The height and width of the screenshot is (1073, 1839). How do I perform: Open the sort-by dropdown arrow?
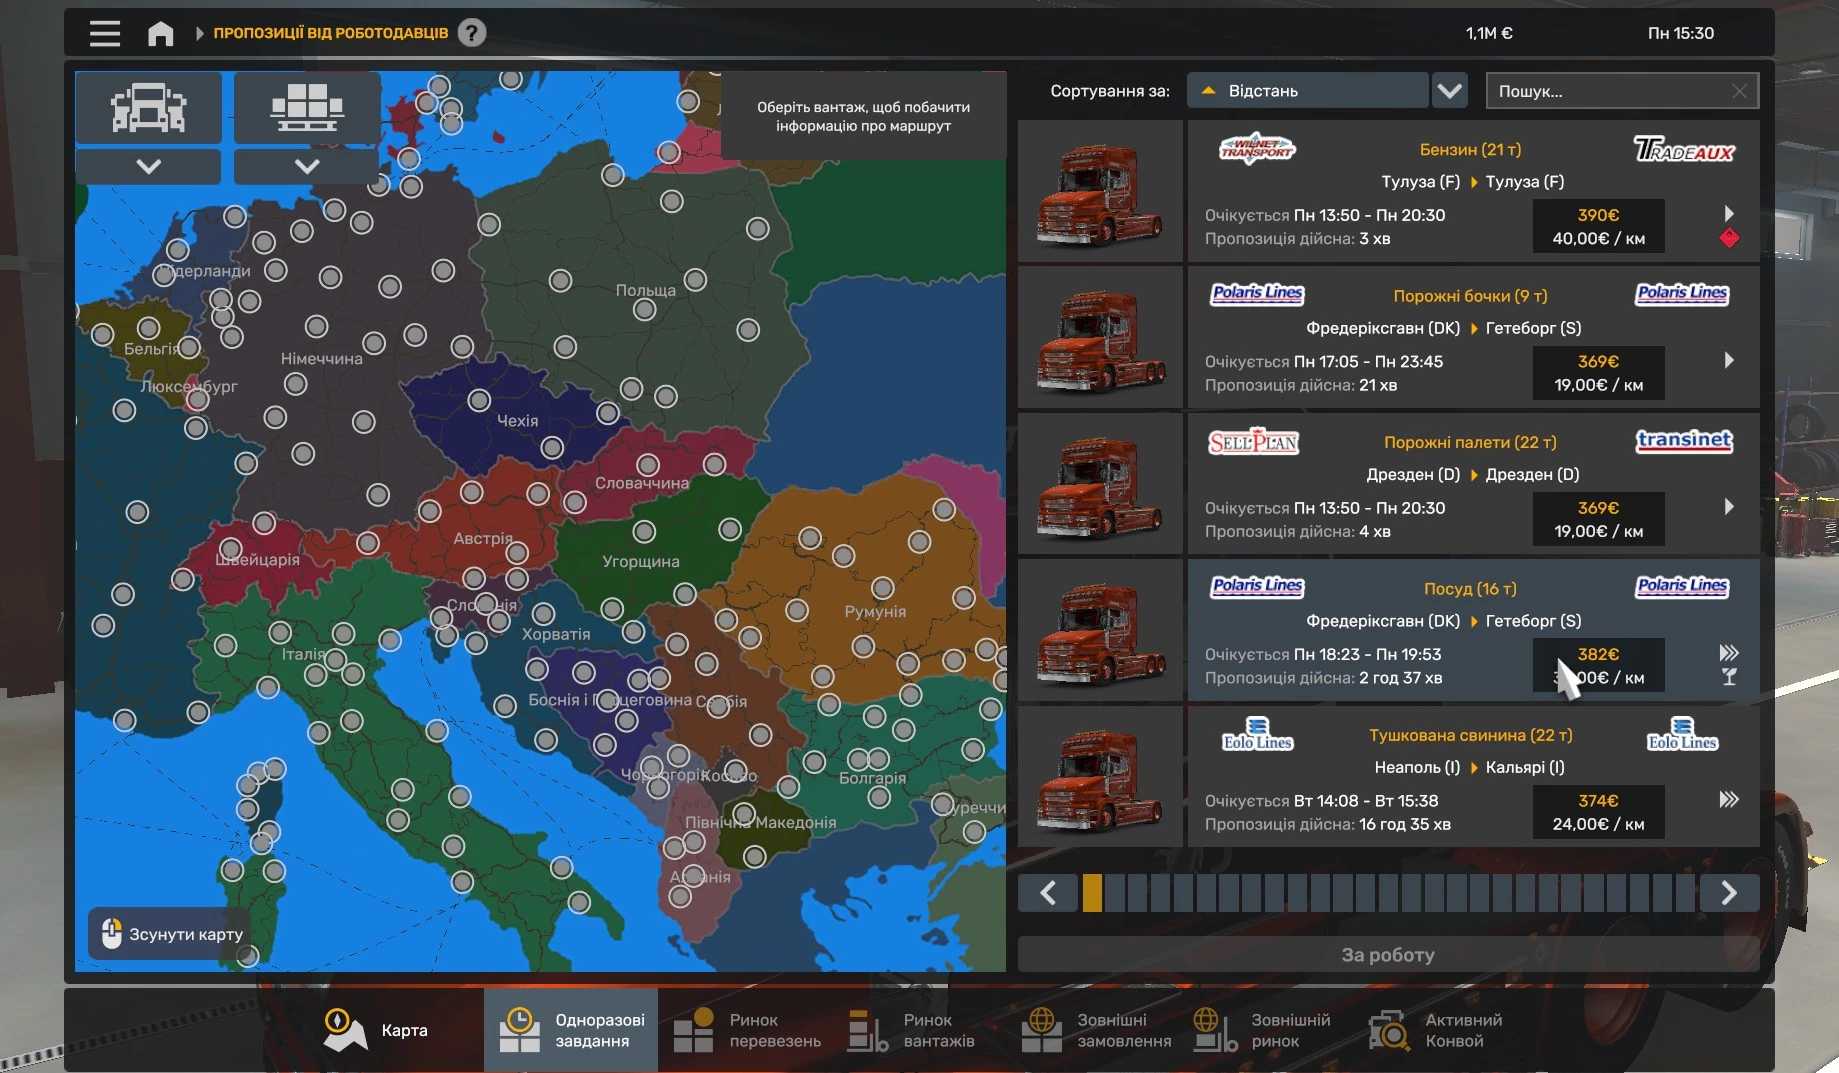coord(1449,91)
